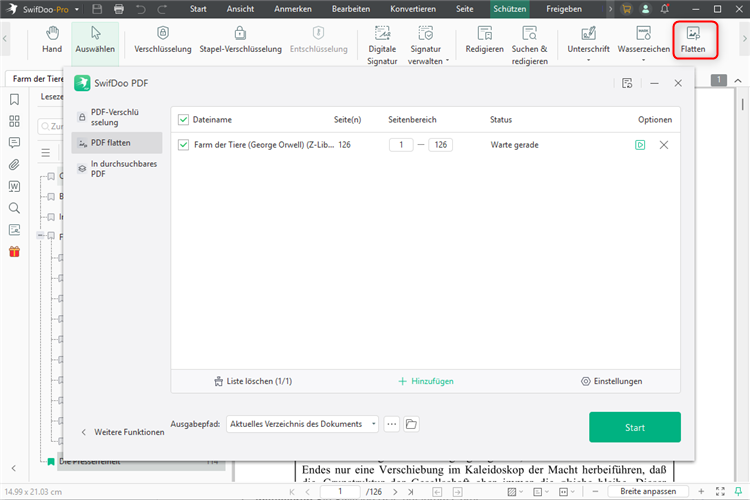Open output folder icon next to Ausgabepfad
Screen dimensions: 750x500
[411, 424]
